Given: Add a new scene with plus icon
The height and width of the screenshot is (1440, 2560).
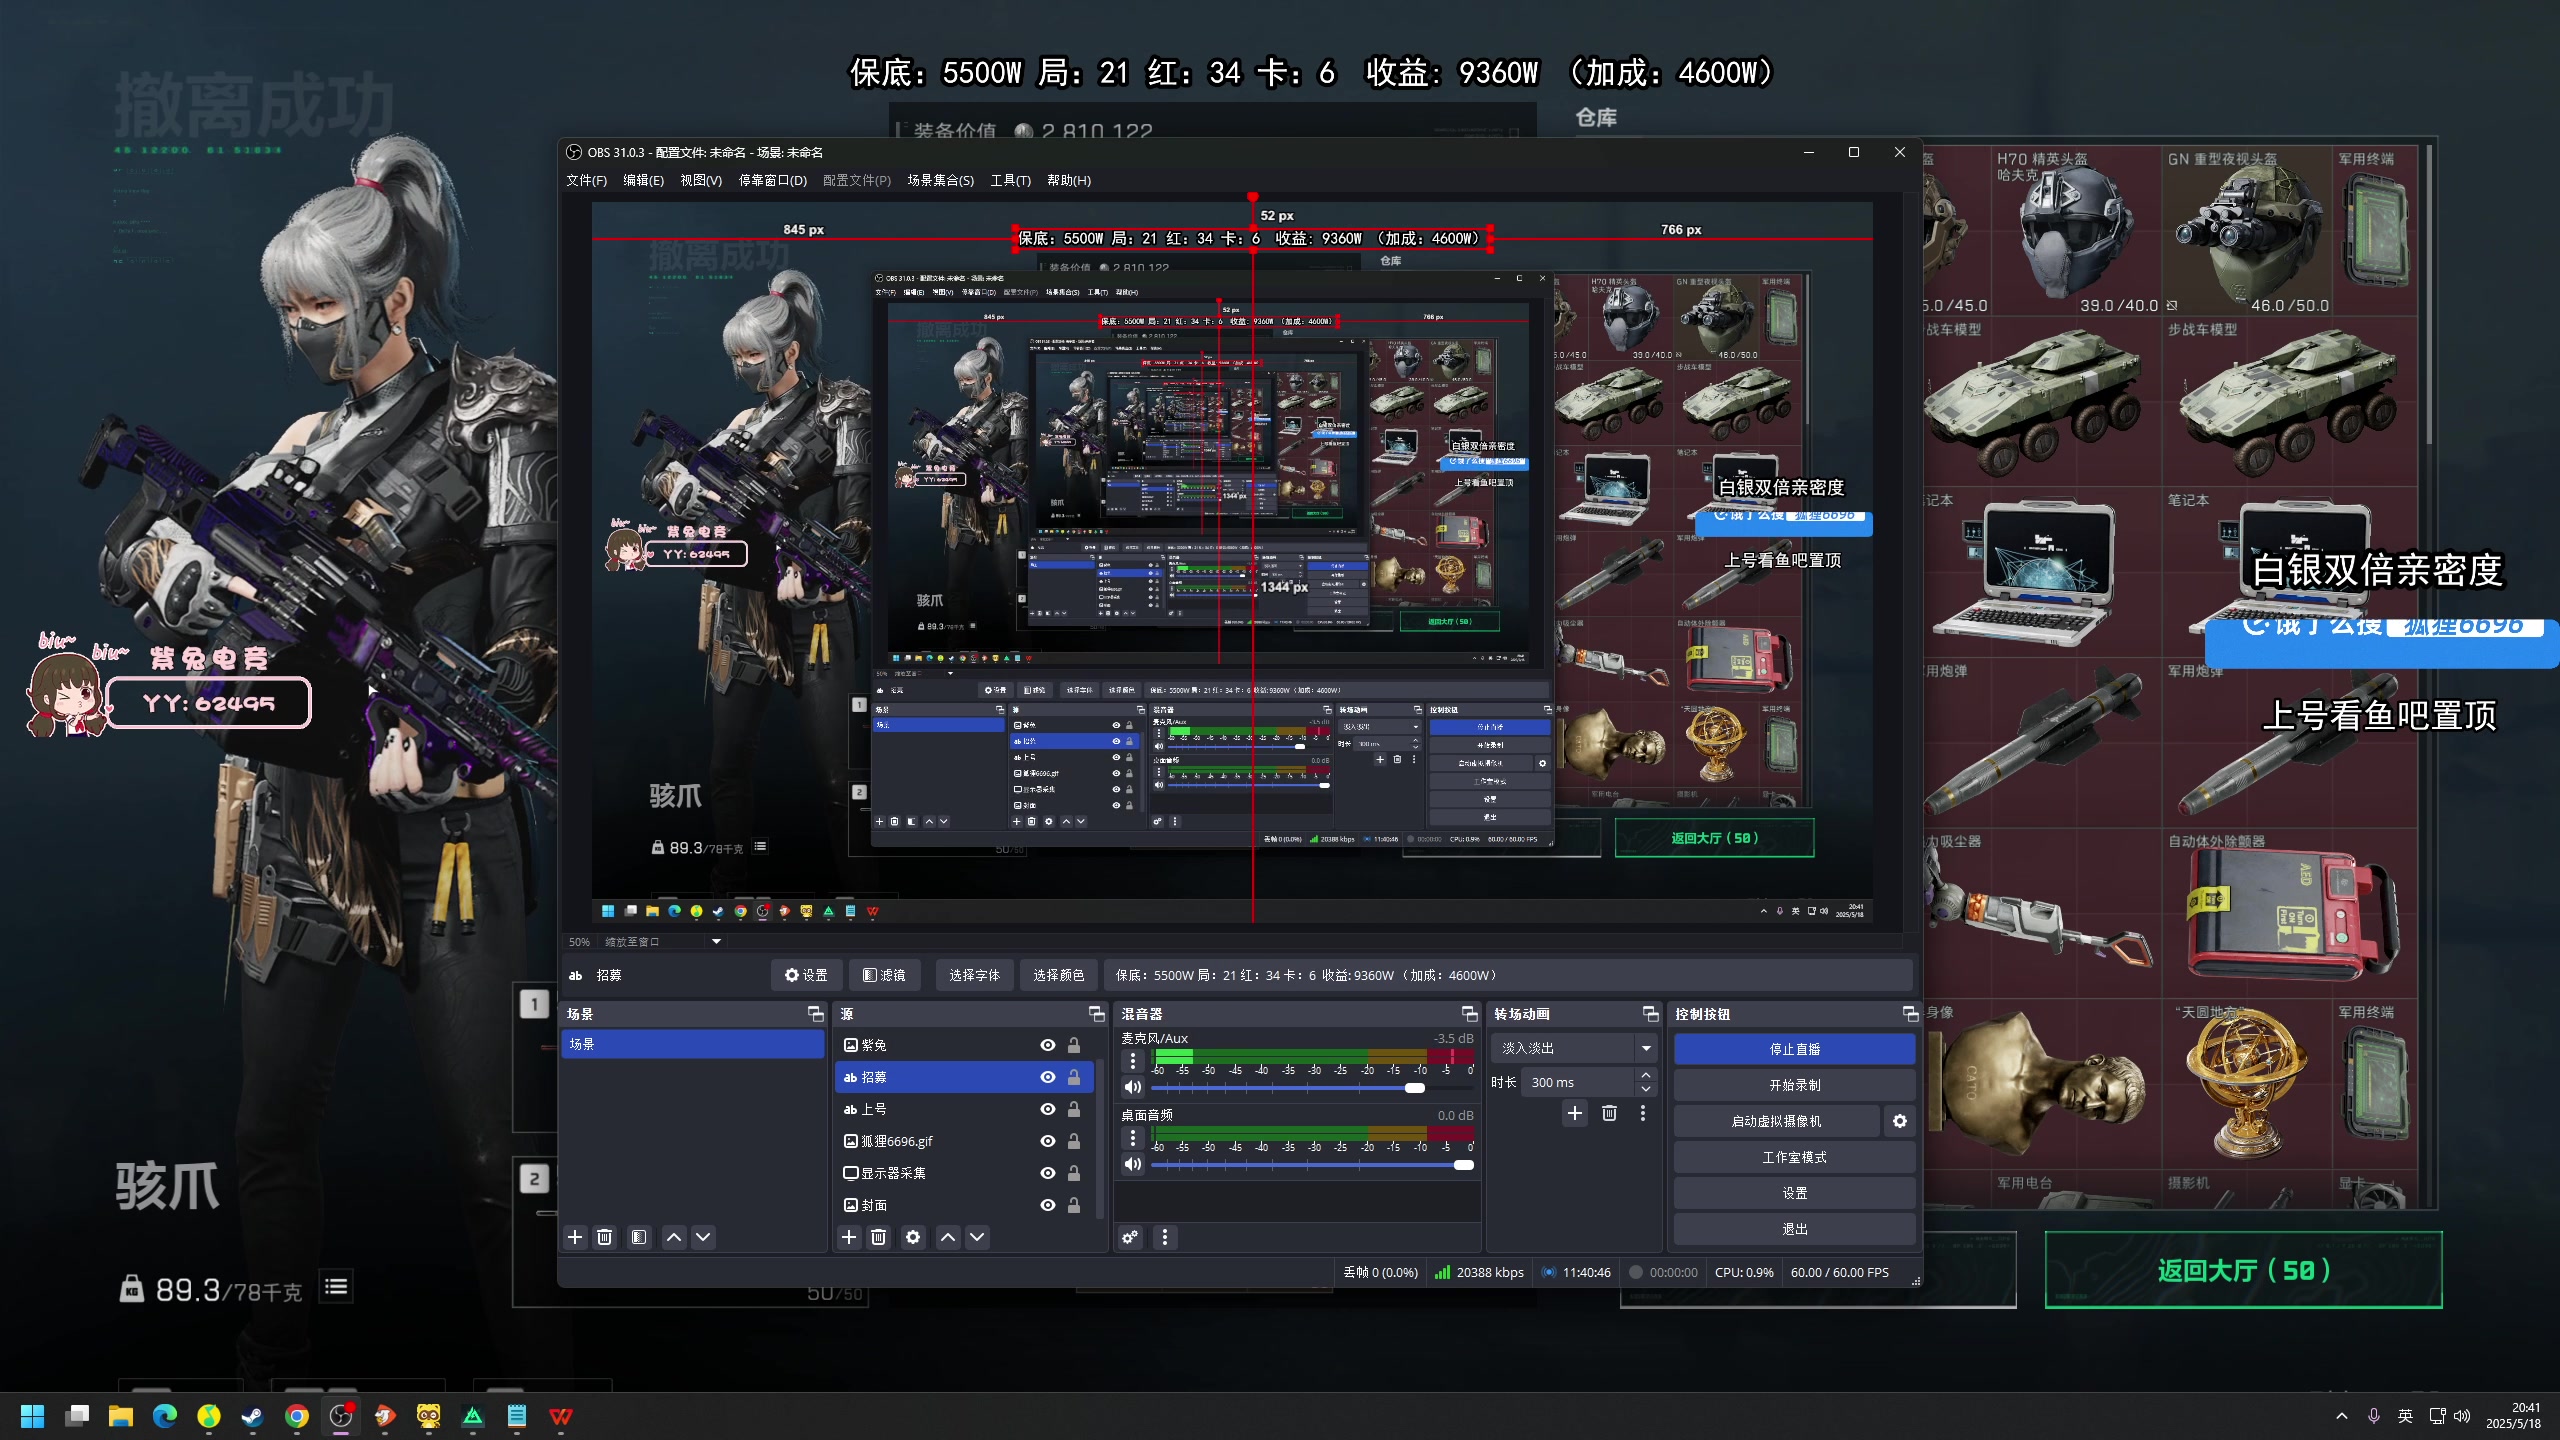Looking at the screenshot, I should point(575,1237).
